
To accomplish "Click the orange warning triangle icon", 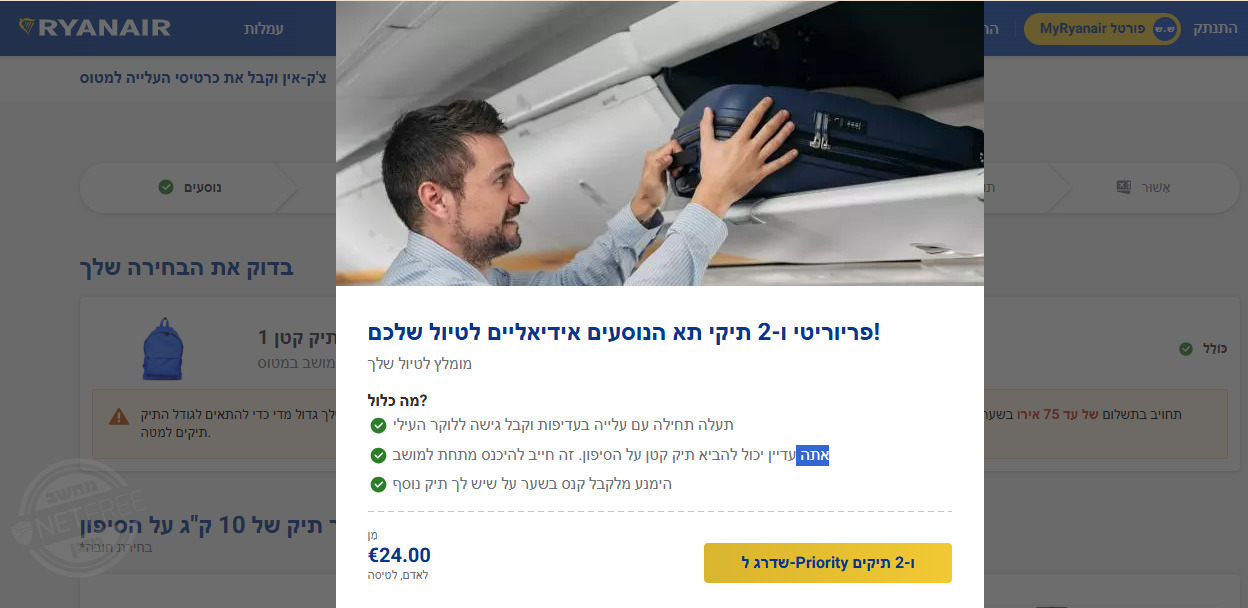I will [x=119, y=415].
